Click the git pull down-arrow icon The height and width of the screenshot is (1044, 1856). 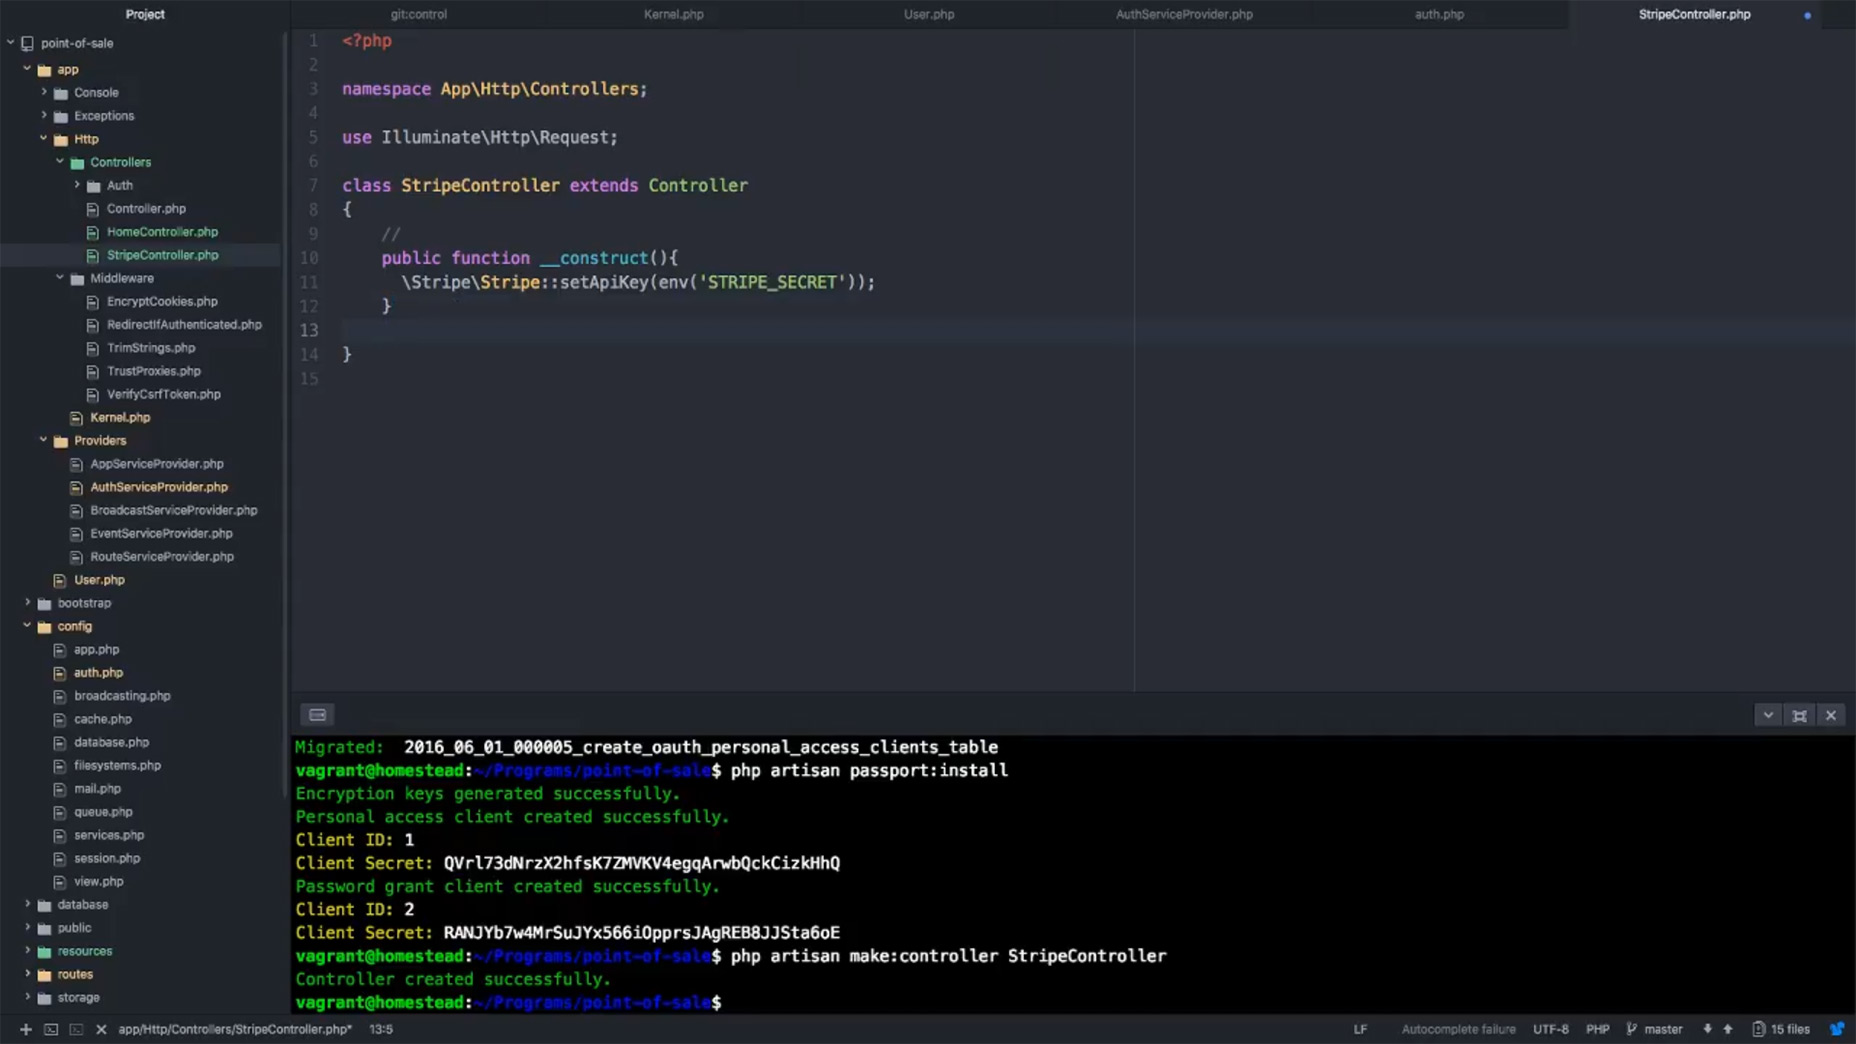pyautogui.click(x=1707, y=1029)
